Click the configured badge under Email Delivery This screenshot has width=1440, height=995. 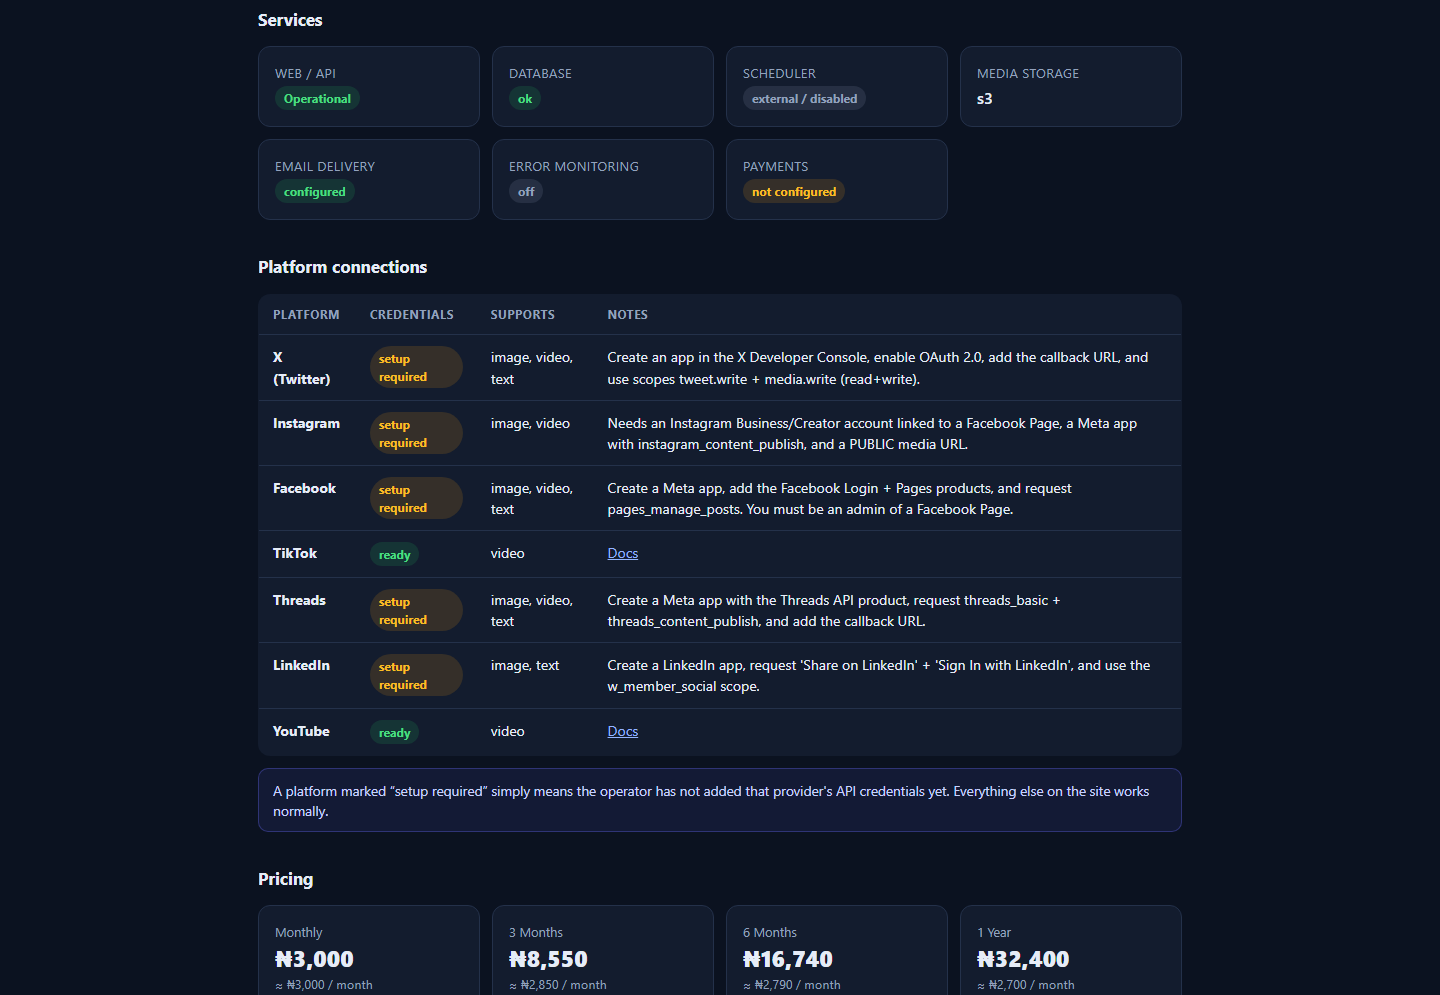[x=314, y=192]
